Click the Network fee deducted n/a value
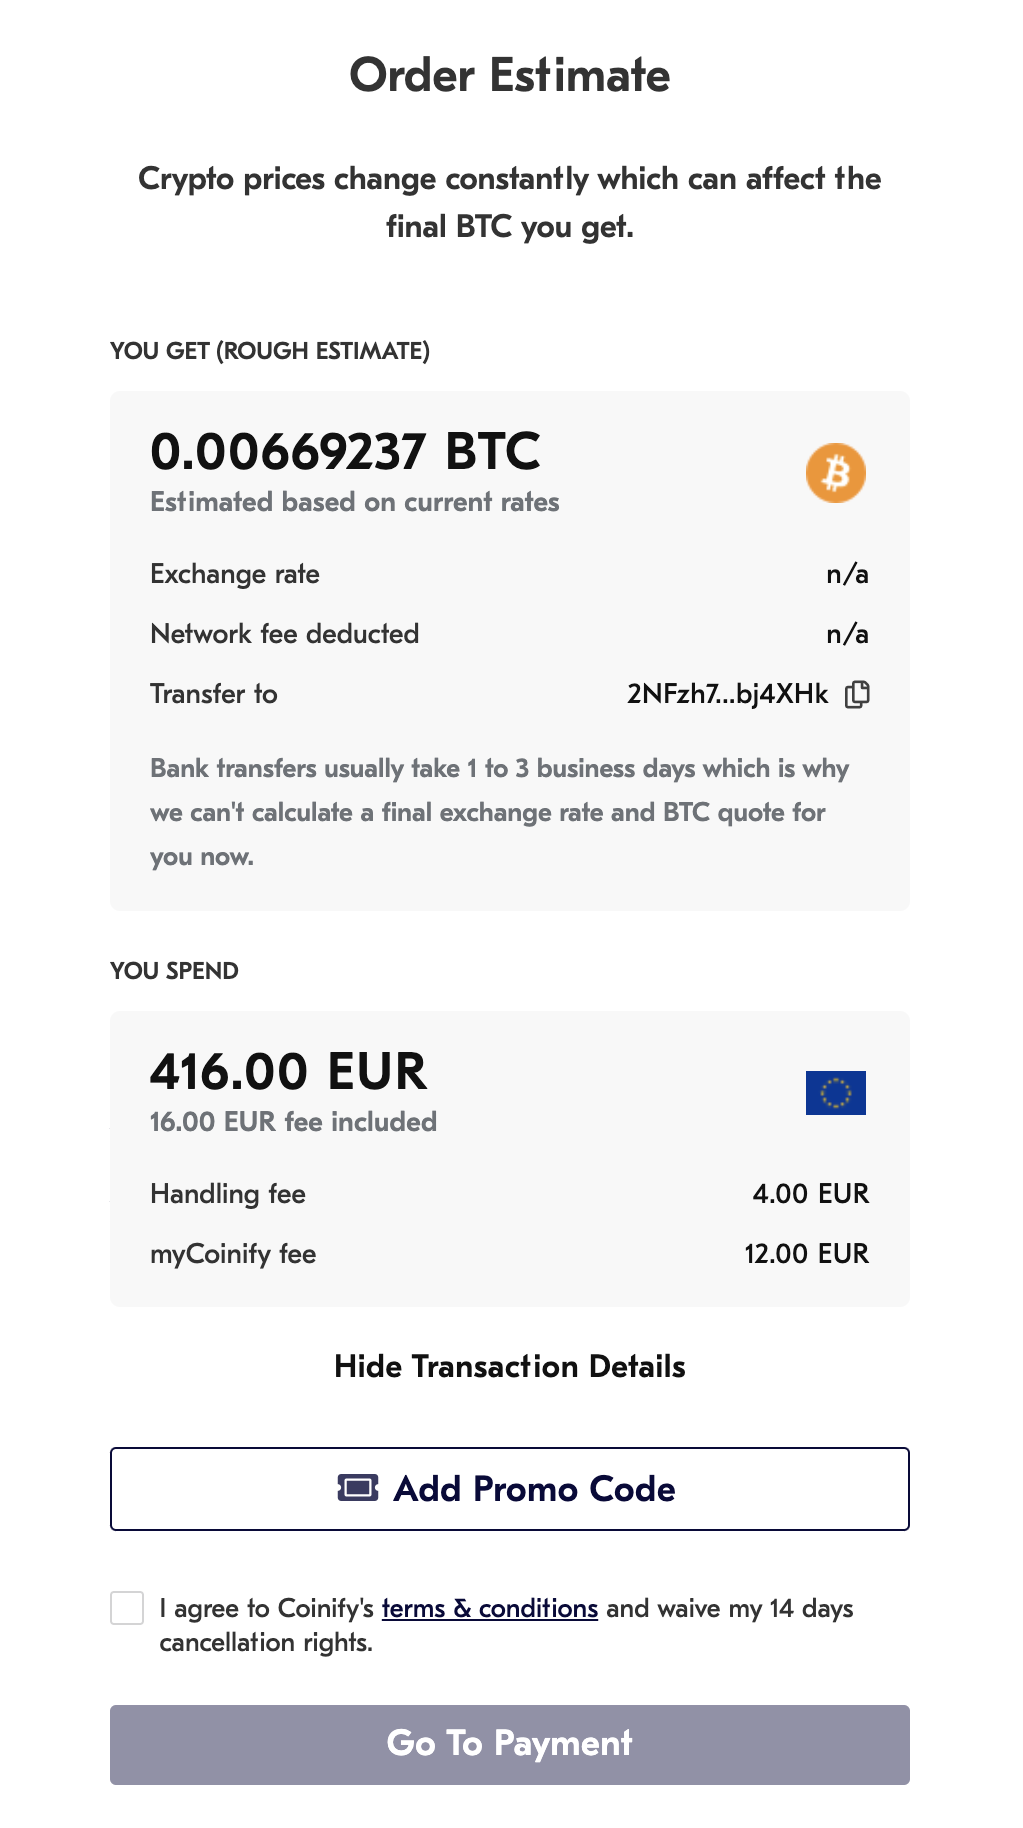The width and height of the screenshot is (1023, 1828). tap(847, 634)
